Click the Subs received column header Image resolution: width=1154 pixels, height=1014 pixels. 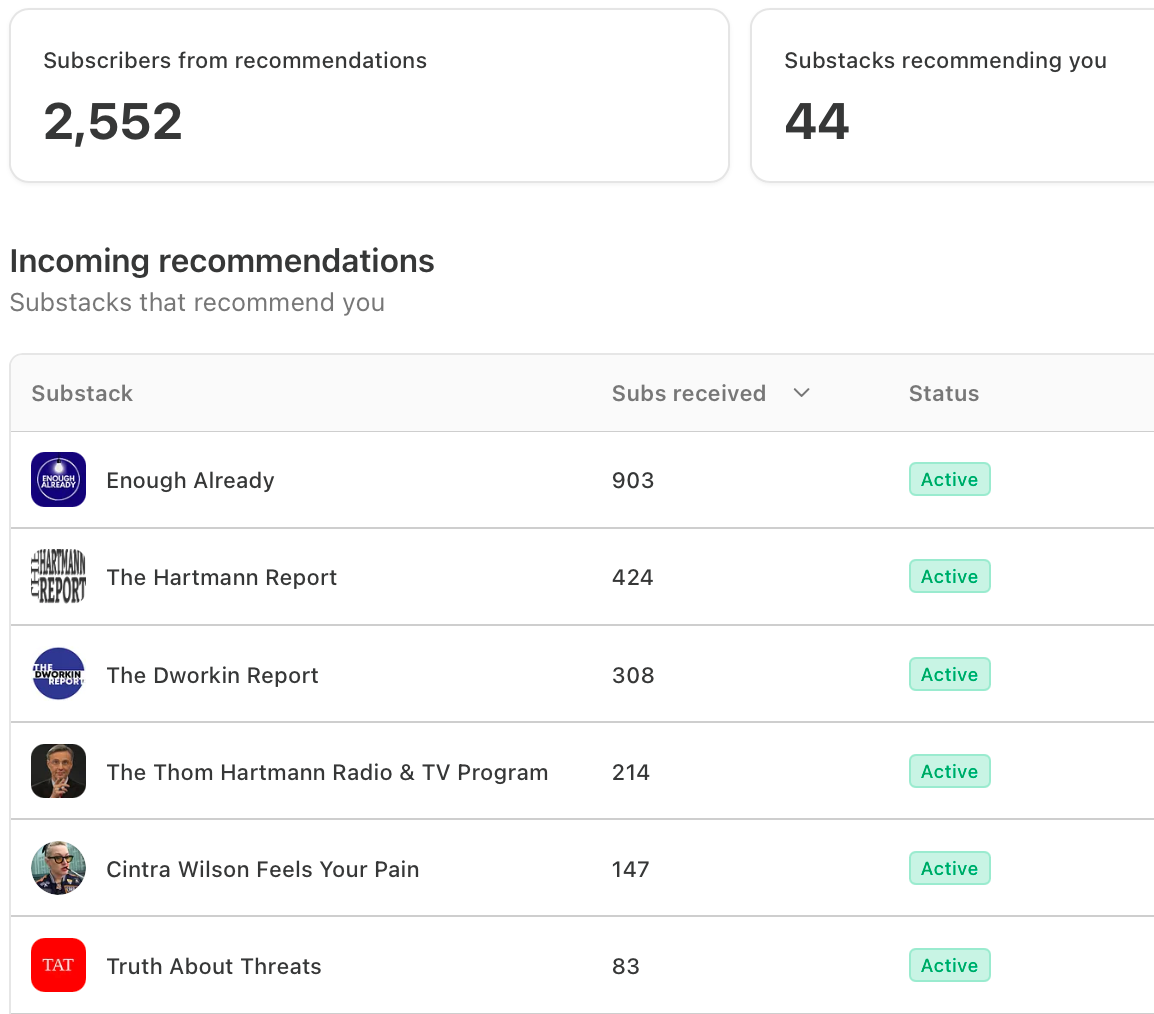pos(689,393)
